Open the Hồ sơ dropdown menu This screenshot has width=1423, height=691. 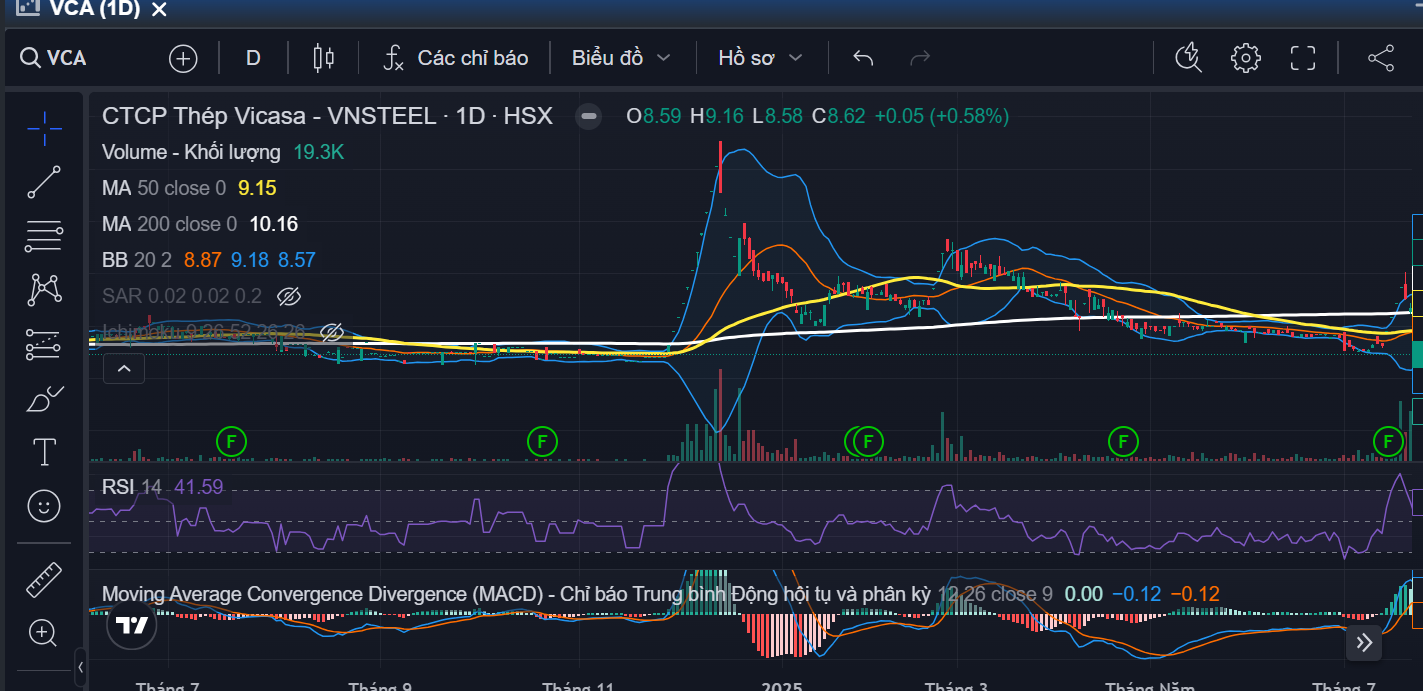click(760, 58)
